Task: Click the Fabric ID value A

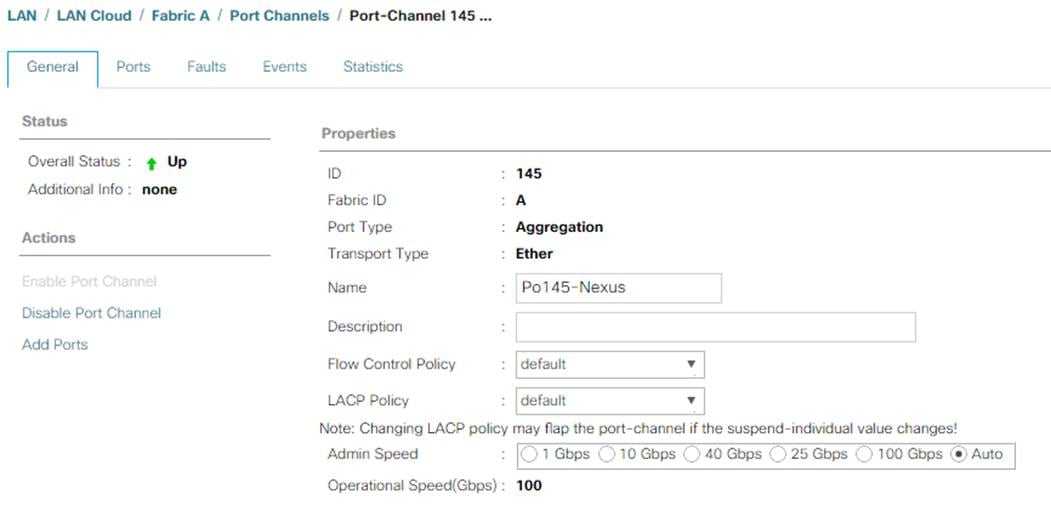Action: 521,200
